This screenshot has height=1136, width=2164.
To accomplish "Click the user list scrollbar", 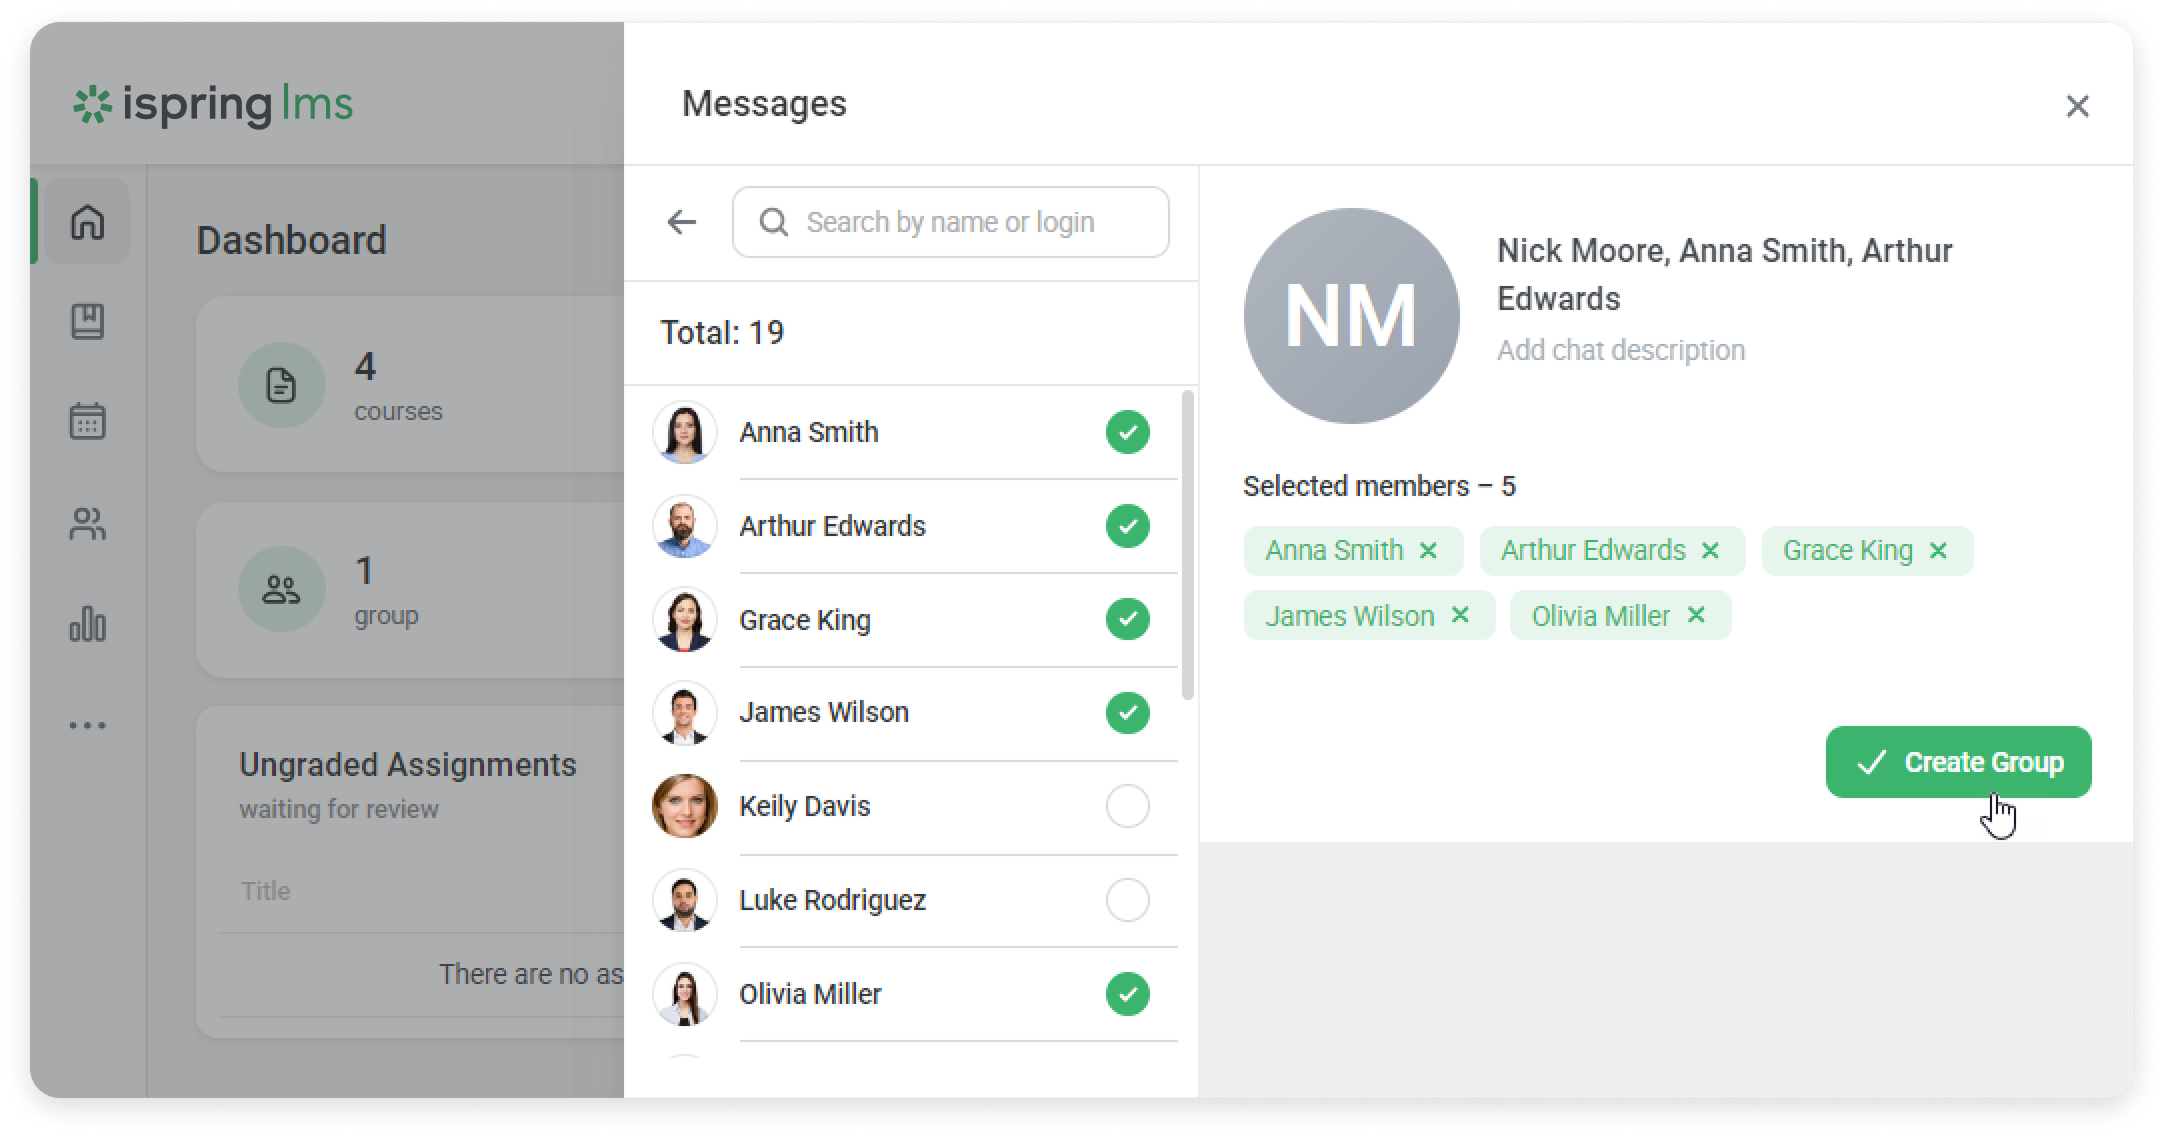I will (1188, 545).
